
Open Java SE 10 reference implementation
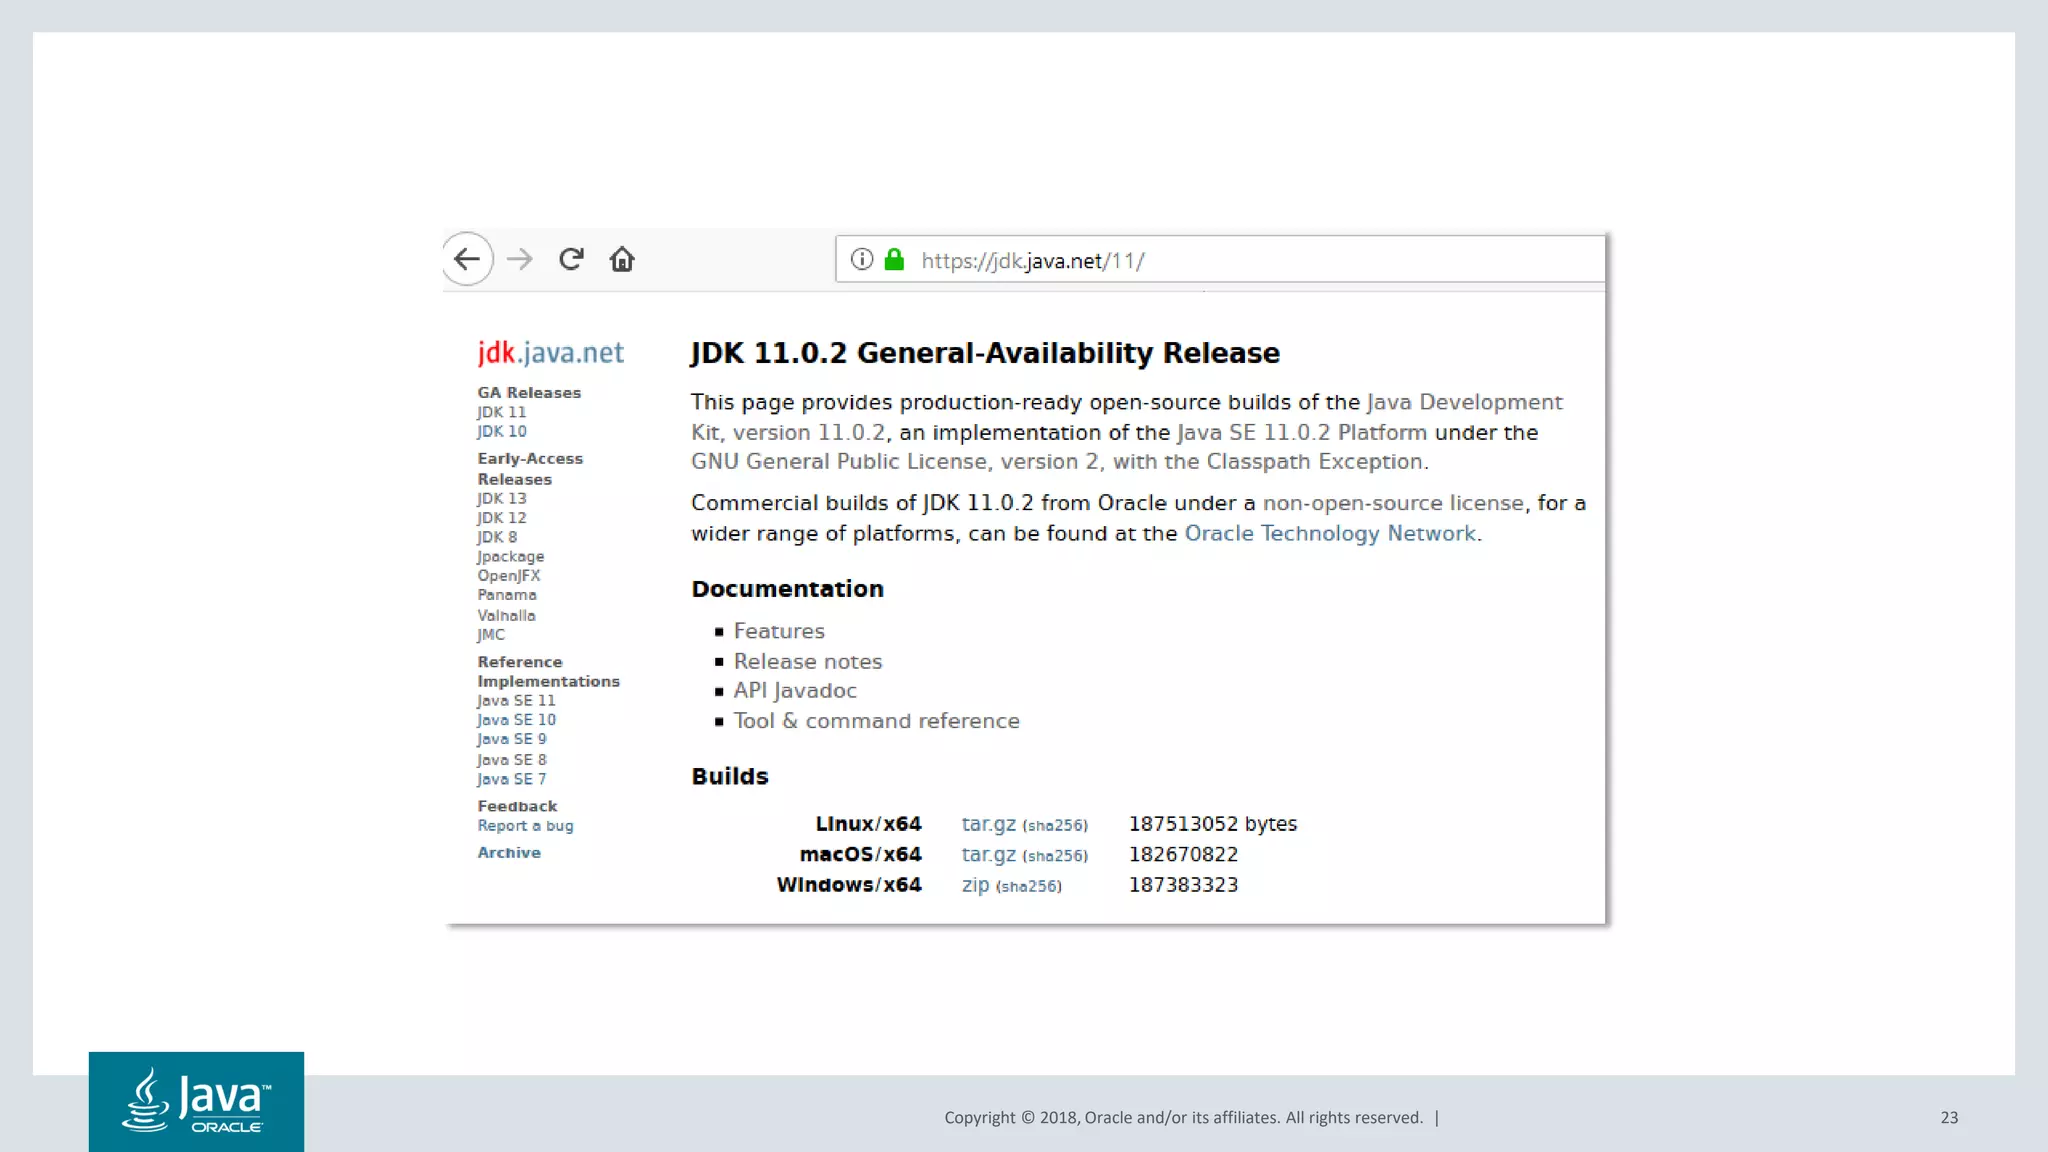[516, 720]
